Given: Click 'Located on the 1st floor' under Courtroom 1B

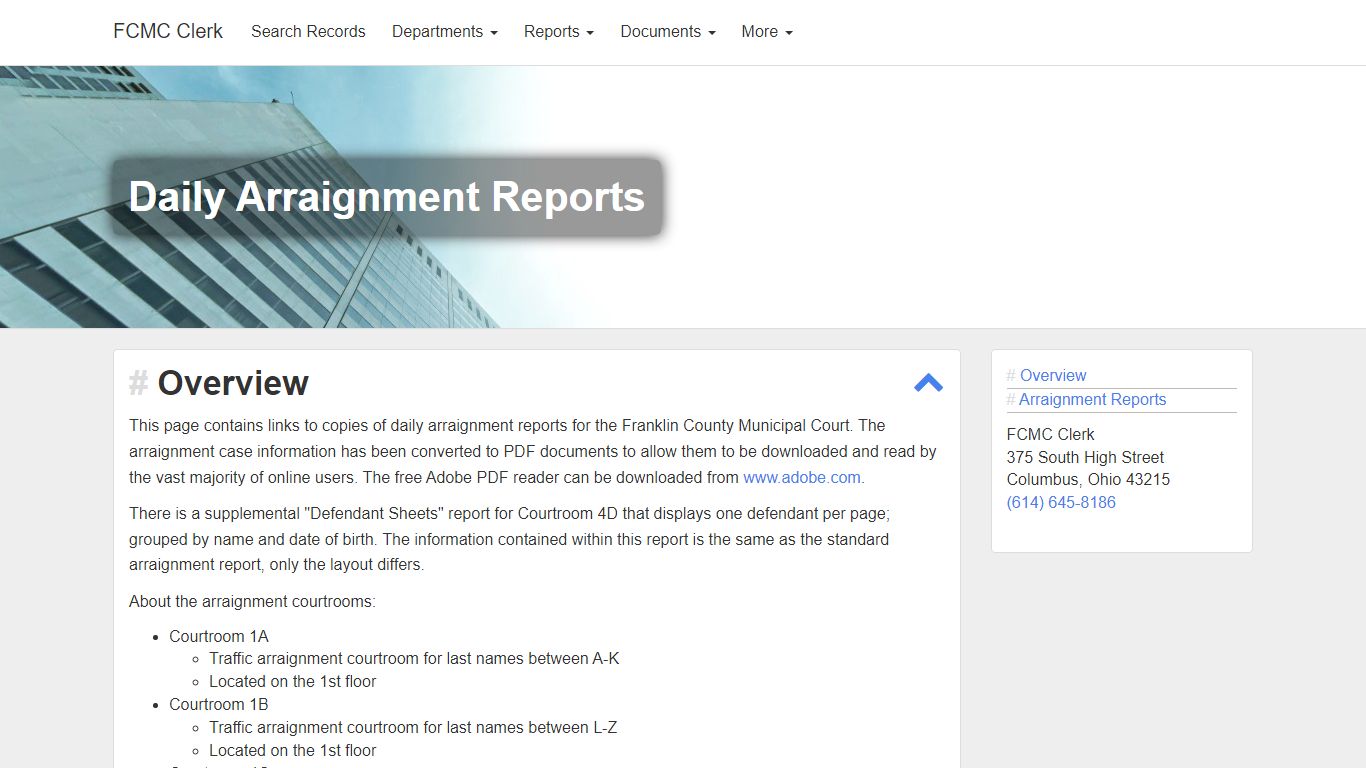Looking at the screenshot, I should 293,750.
